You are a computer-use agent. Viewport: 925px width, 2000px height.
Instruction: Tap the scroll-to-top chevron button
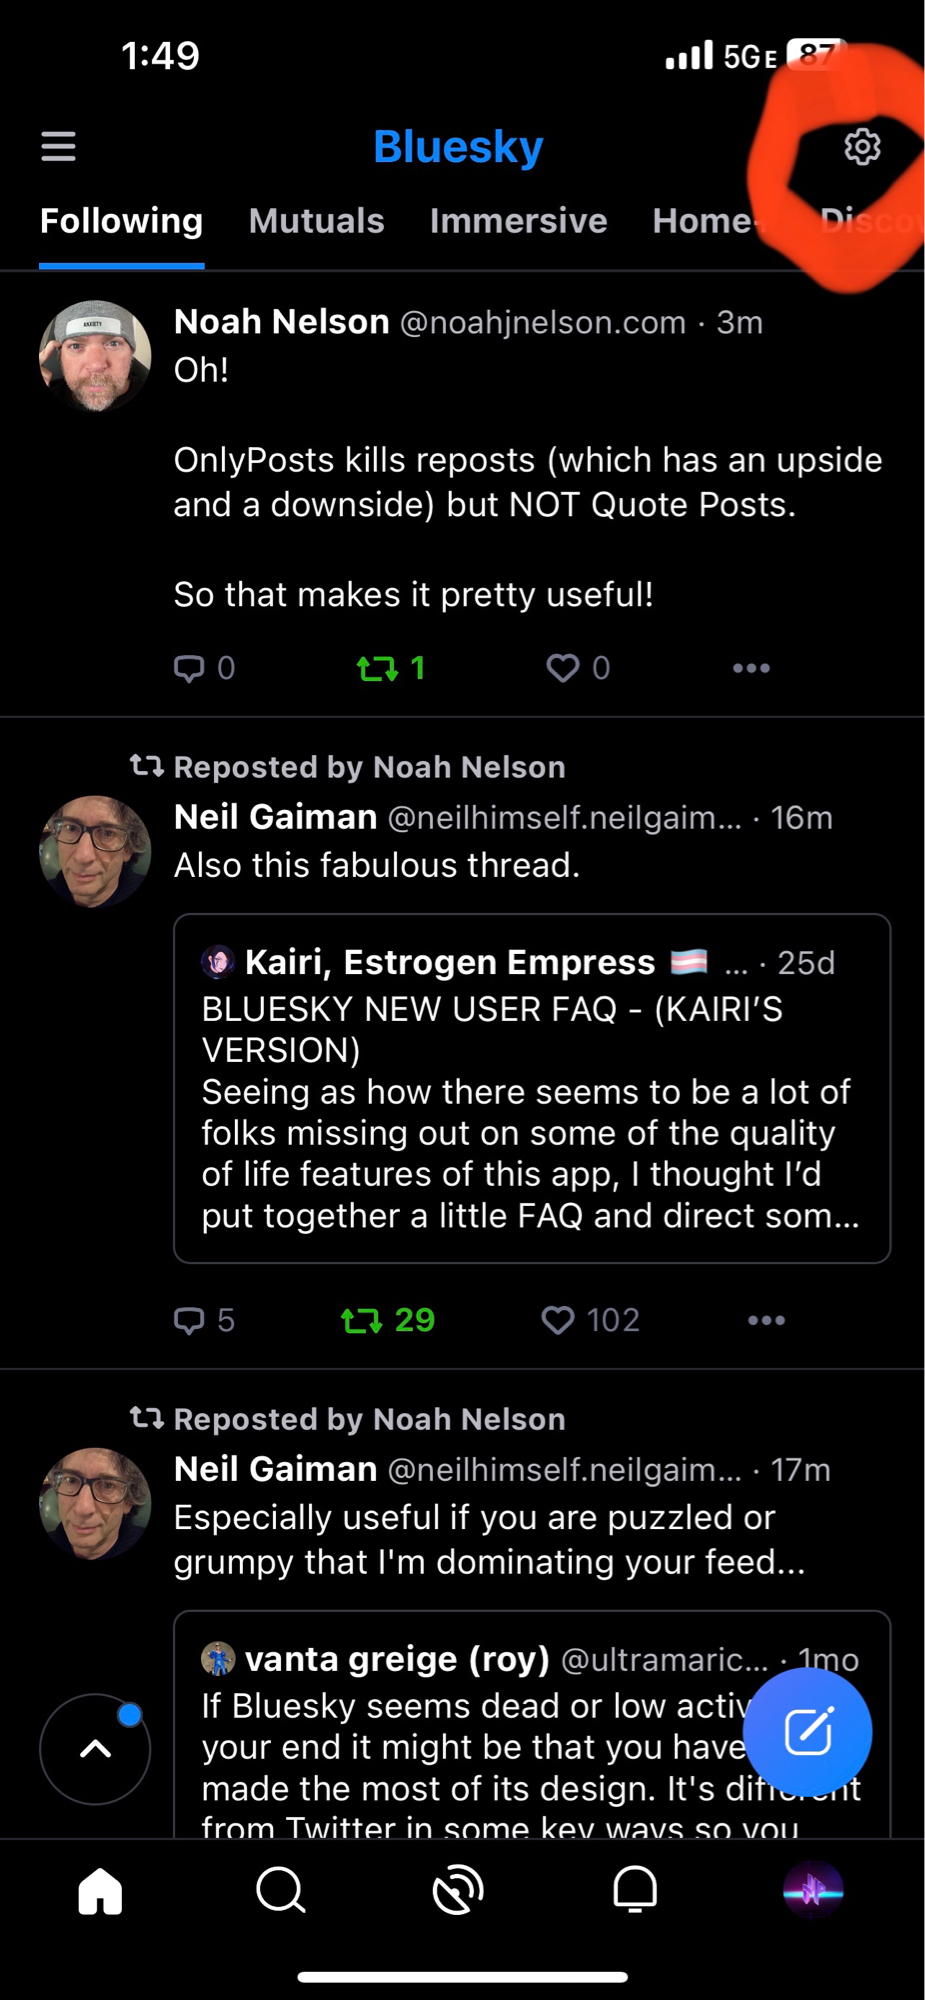(95, 1749)
